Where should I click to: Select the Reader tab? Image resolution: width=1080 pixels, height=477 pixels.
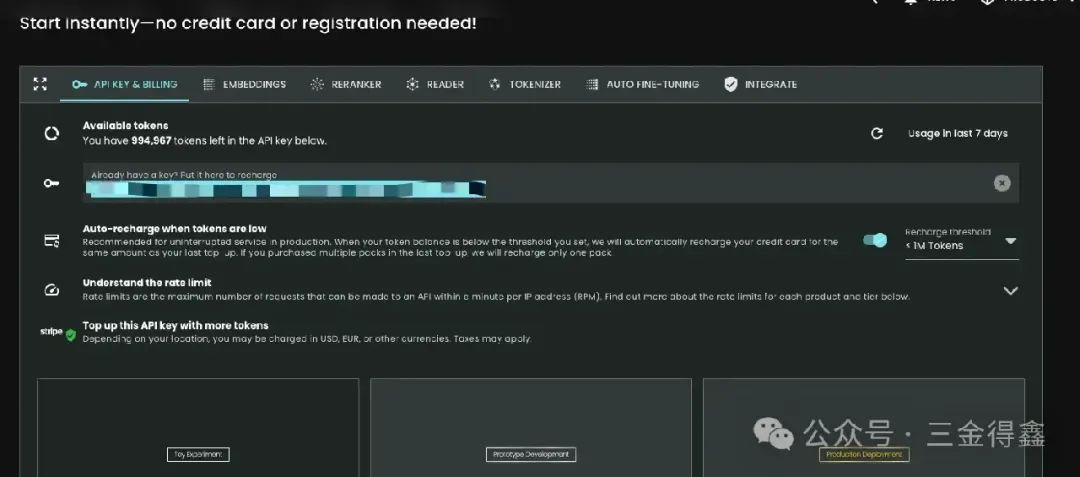435,85
